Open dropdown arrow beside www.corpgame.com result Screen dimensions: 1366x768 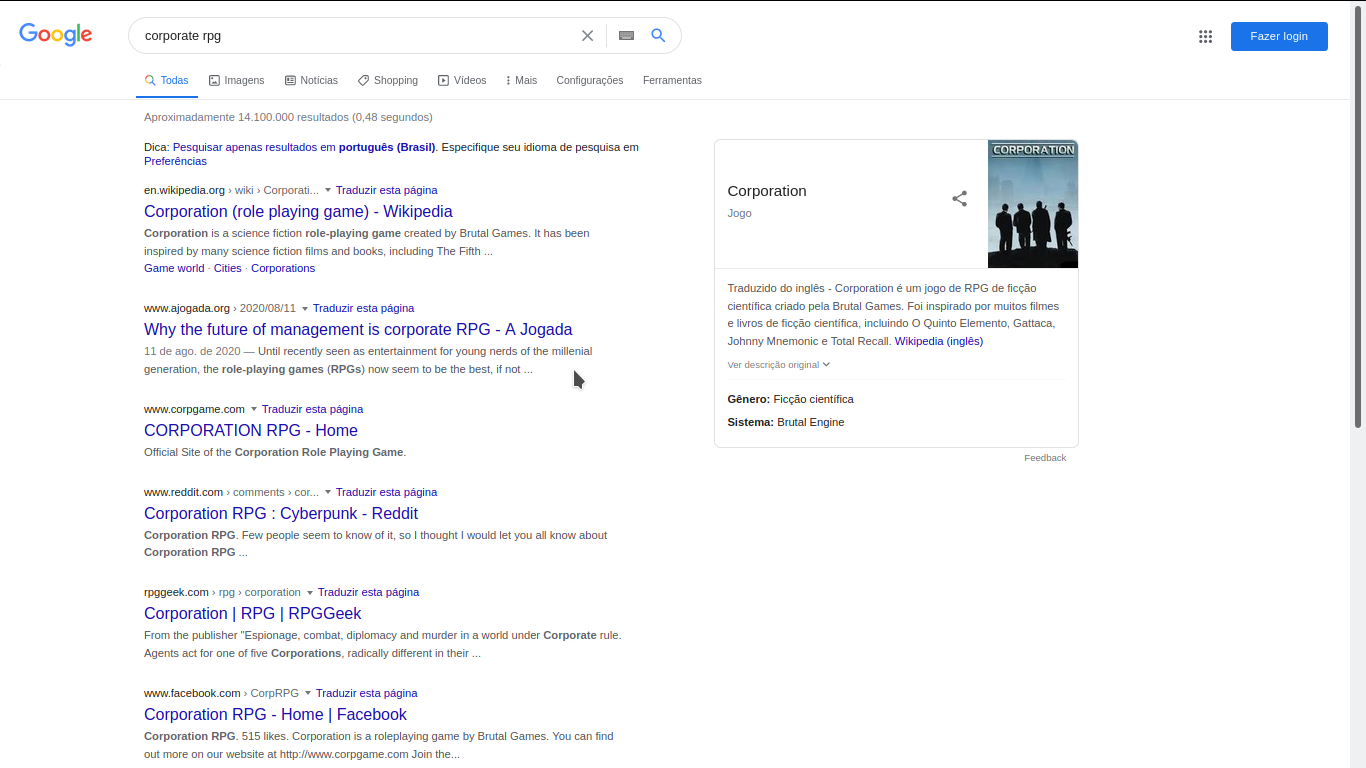point(254,409)
